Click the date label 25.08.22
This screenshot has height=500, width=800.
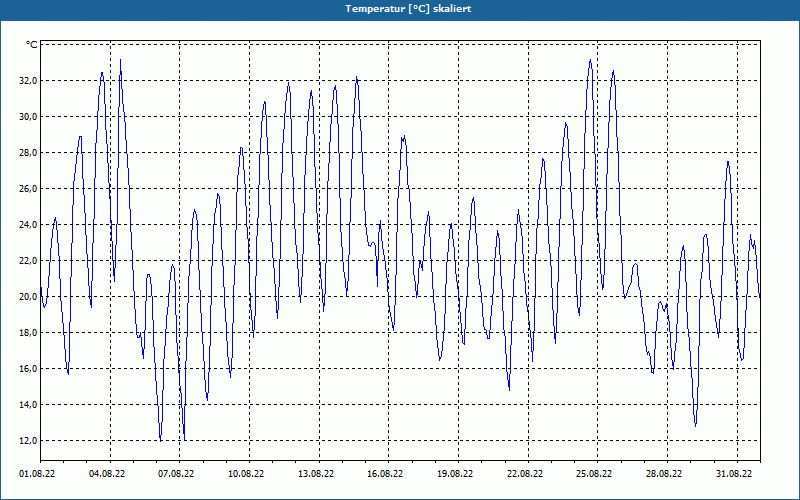pyautogui.click(x=594, y=474)
